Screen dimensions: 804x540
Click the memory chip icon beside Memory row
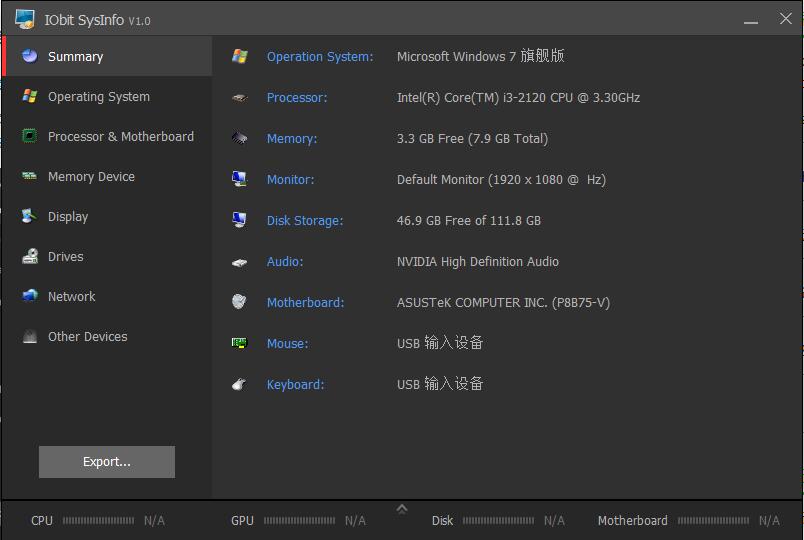pos(239,138)
